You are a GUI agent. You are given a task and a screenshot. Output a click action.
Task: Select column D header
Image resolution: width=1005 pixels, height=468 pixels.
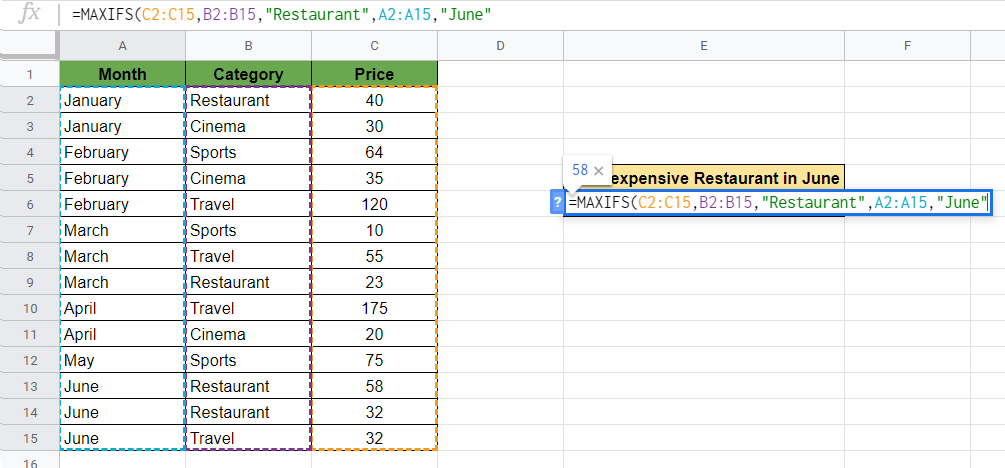501,46
